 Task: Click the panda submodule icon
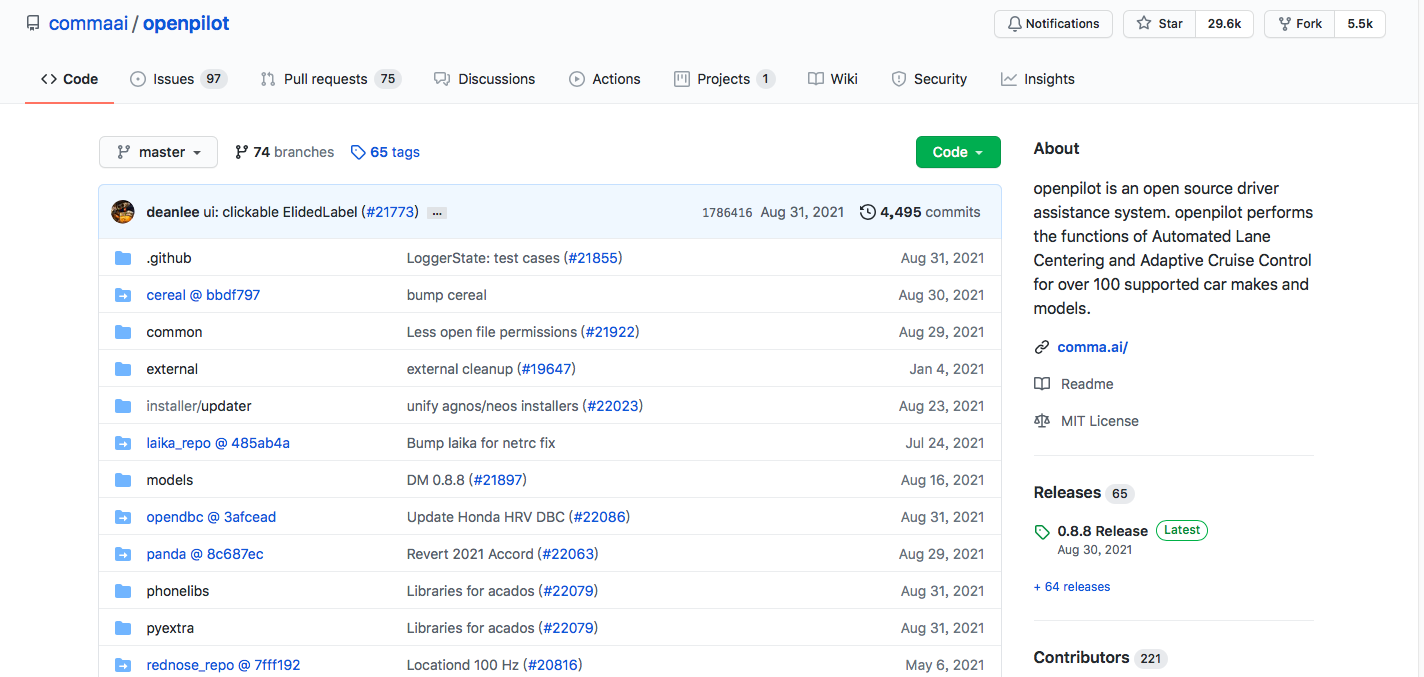pyautogui.click(x=123, y=554)
